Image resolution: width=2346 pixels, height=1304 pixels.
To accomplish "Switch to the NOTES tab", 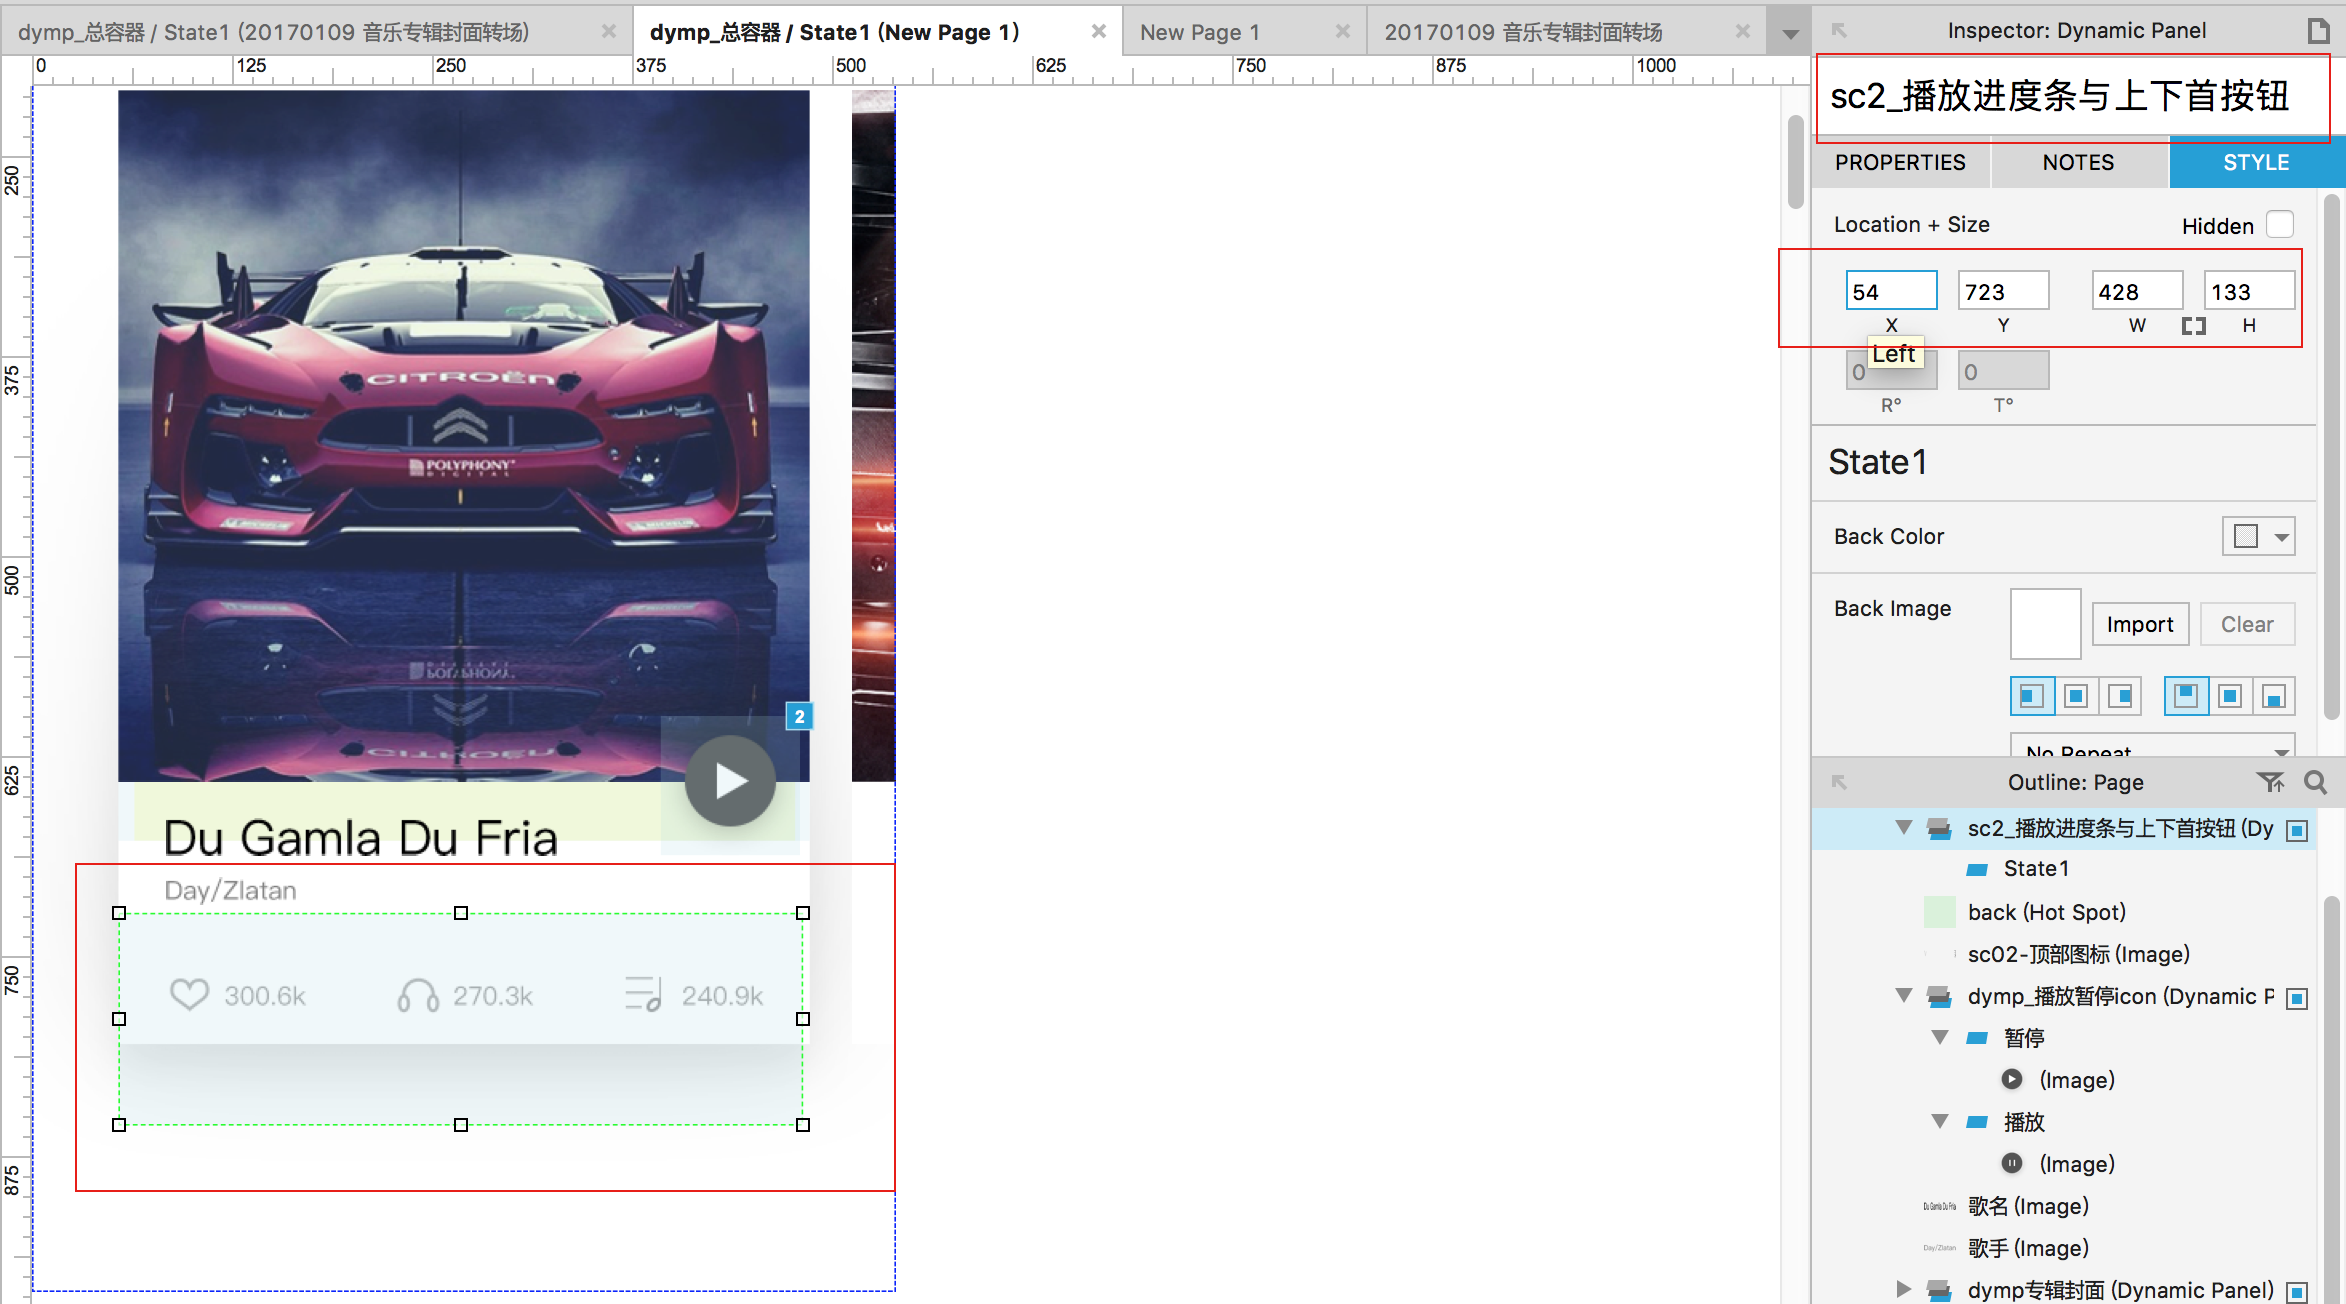I will coord(2078,163).
